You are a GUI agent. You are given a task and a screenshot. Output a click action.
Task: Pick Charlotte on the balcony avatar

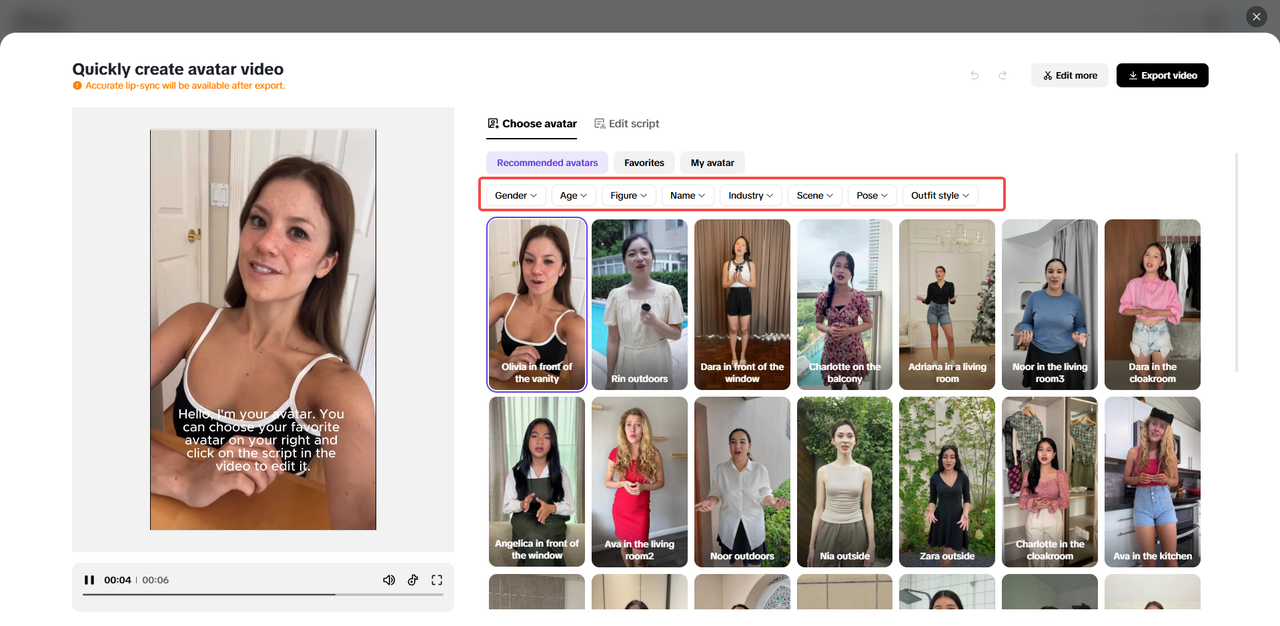tap(845, 304)
